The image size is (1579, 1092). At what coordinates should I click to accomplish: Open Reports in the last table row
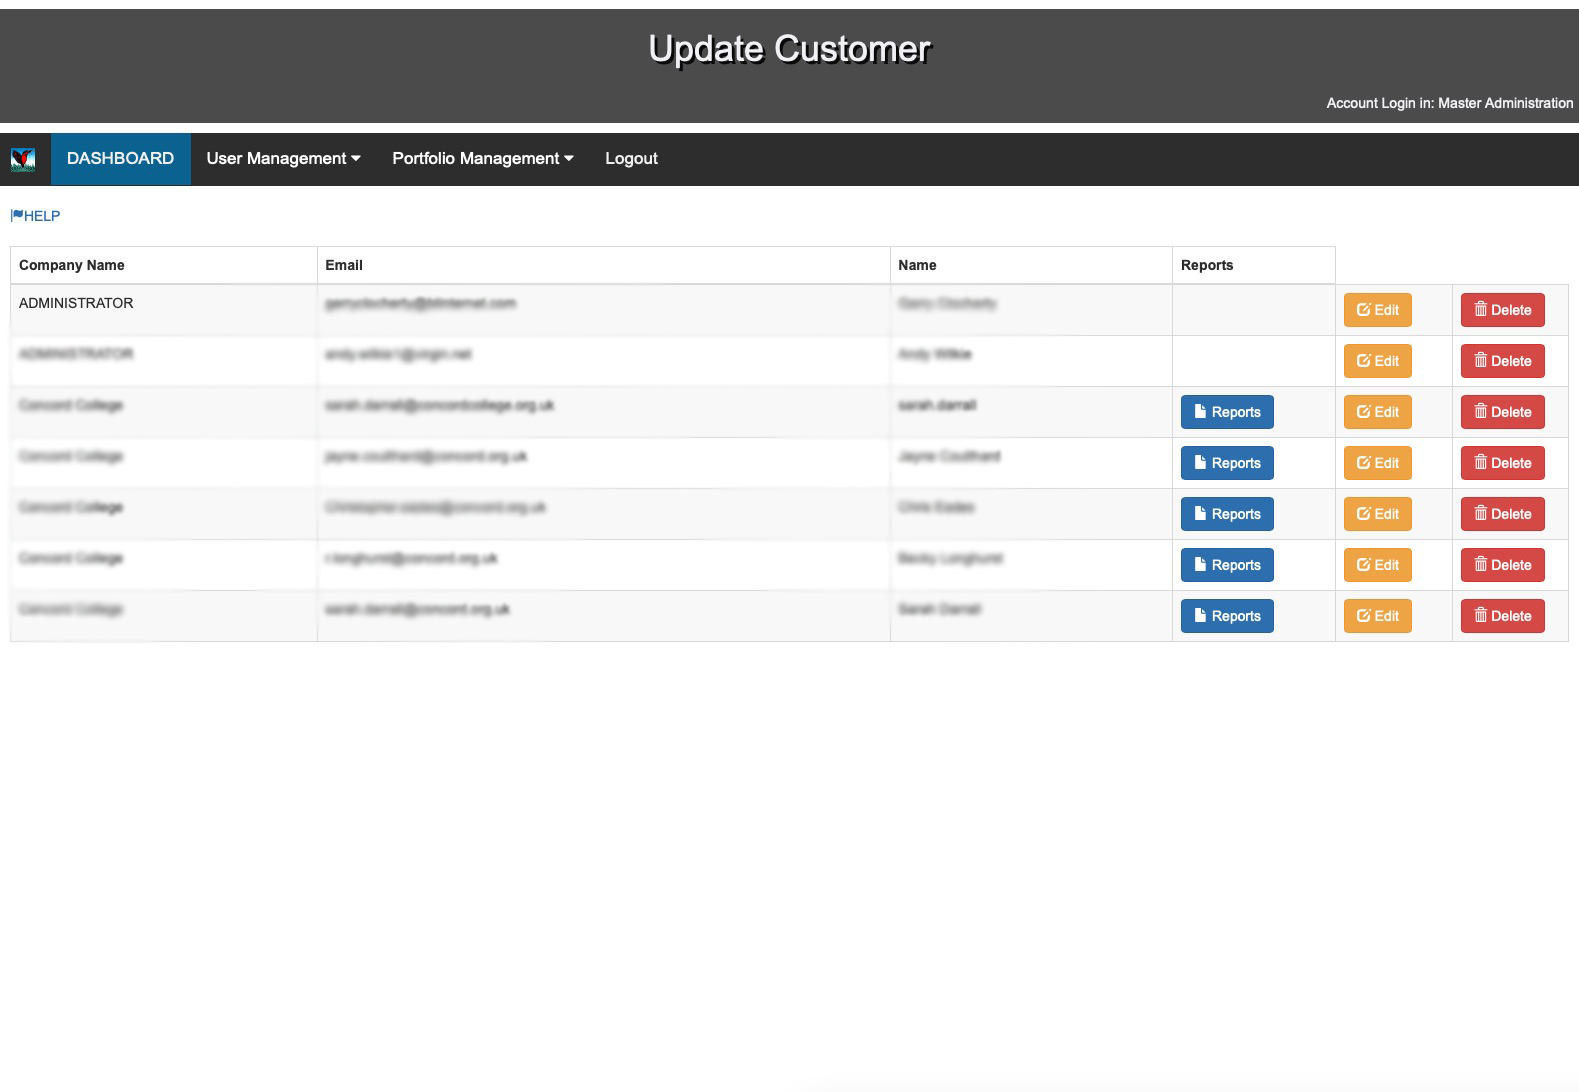tap(1227, 616)
